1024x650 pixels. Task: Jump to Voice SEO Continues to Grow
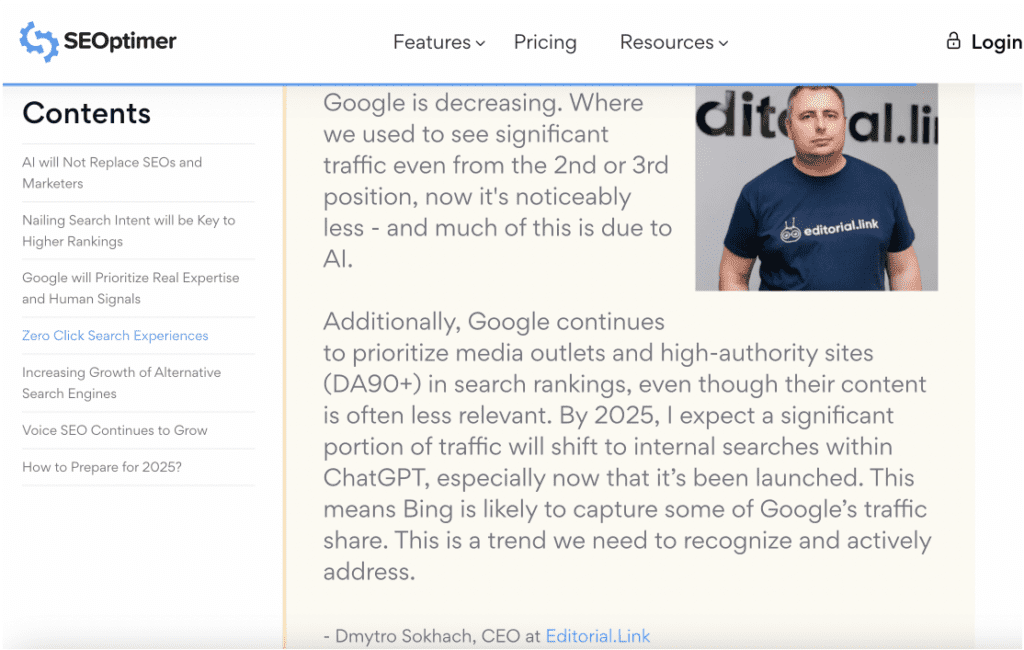[x=115, y=430]
